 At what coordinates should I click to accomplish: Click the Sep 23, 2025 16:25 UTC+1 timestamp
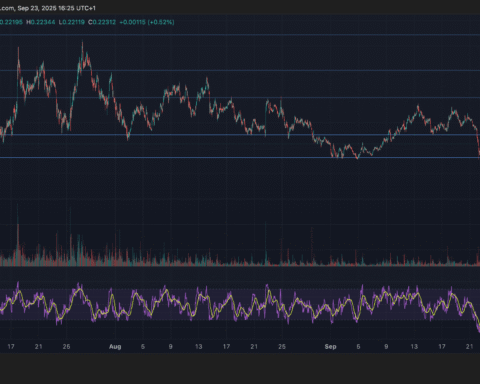[x=57, y=8]
